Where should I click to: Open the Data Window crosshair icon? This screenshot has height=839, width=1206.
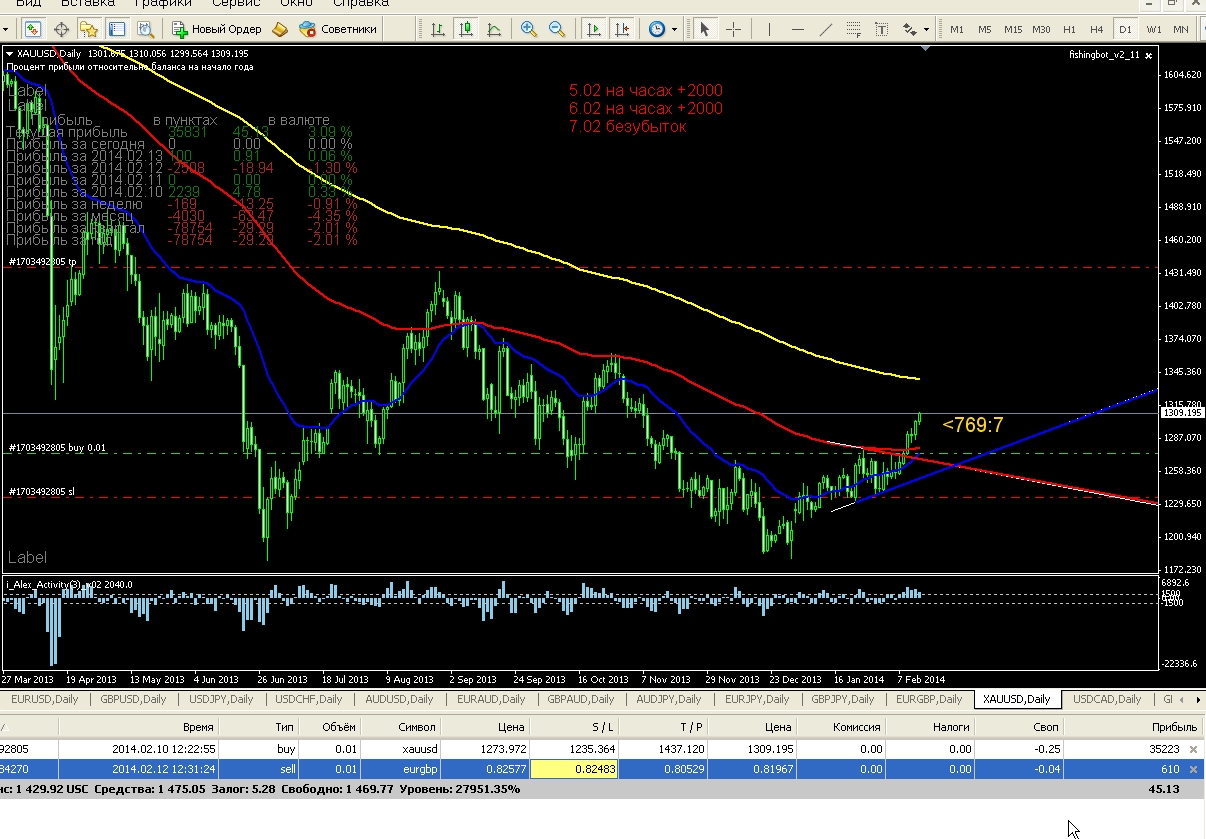click(61, 29)
